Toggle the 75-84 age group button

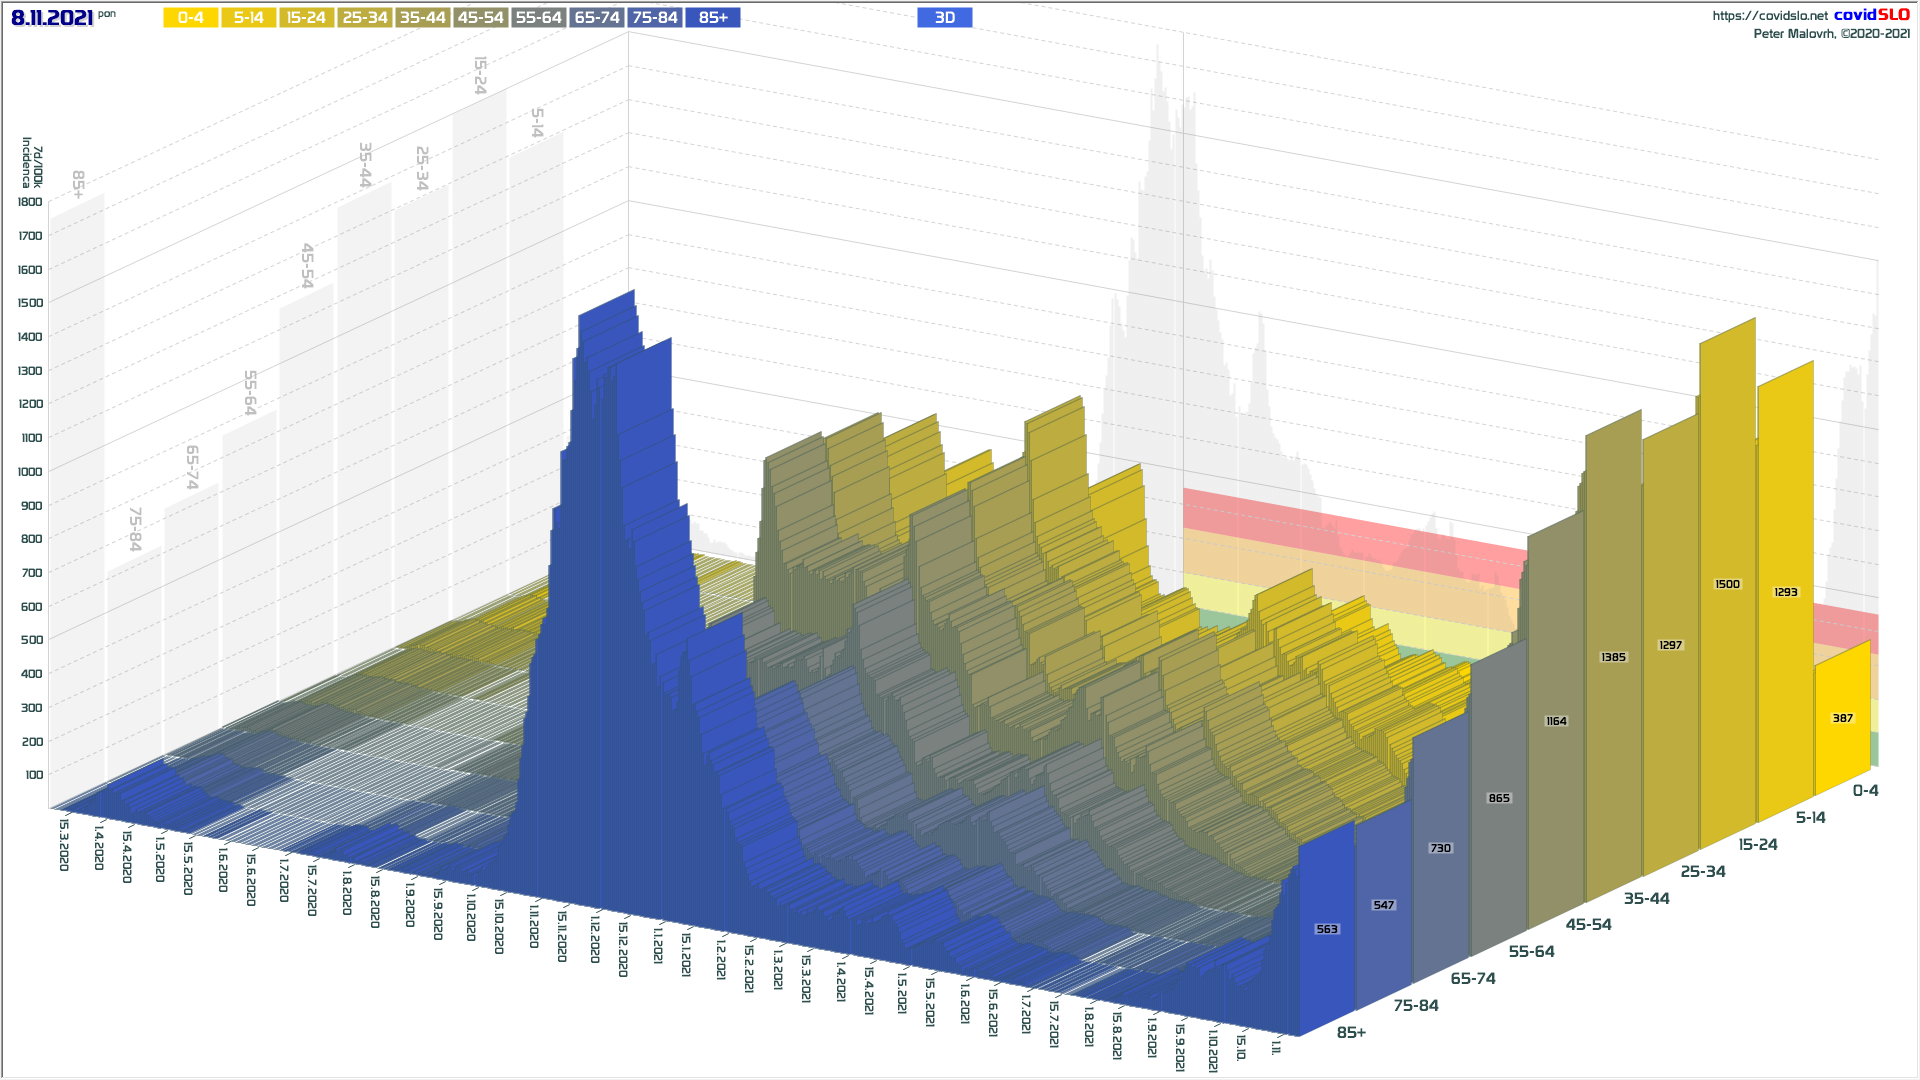[655, 18]
